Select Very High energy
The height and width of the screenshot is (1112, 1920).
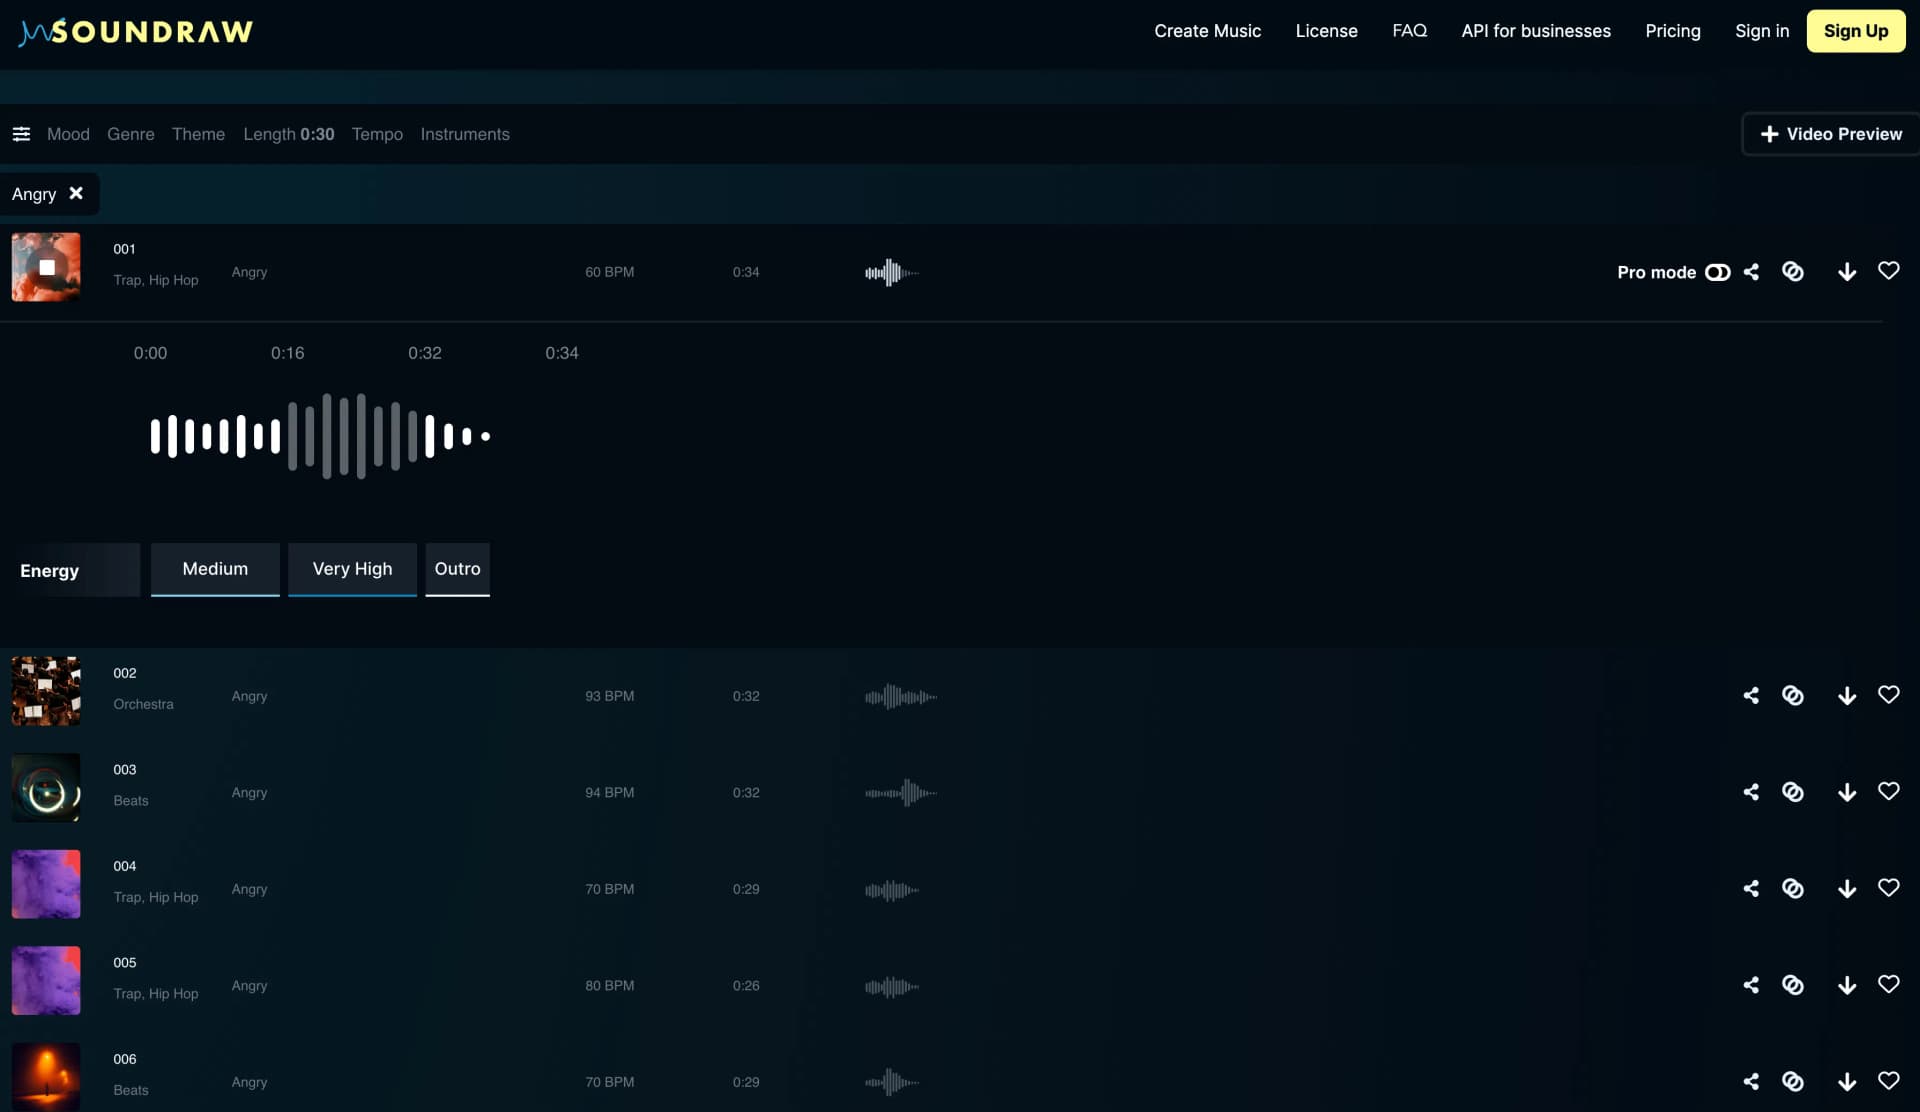[x=352, y=569]
